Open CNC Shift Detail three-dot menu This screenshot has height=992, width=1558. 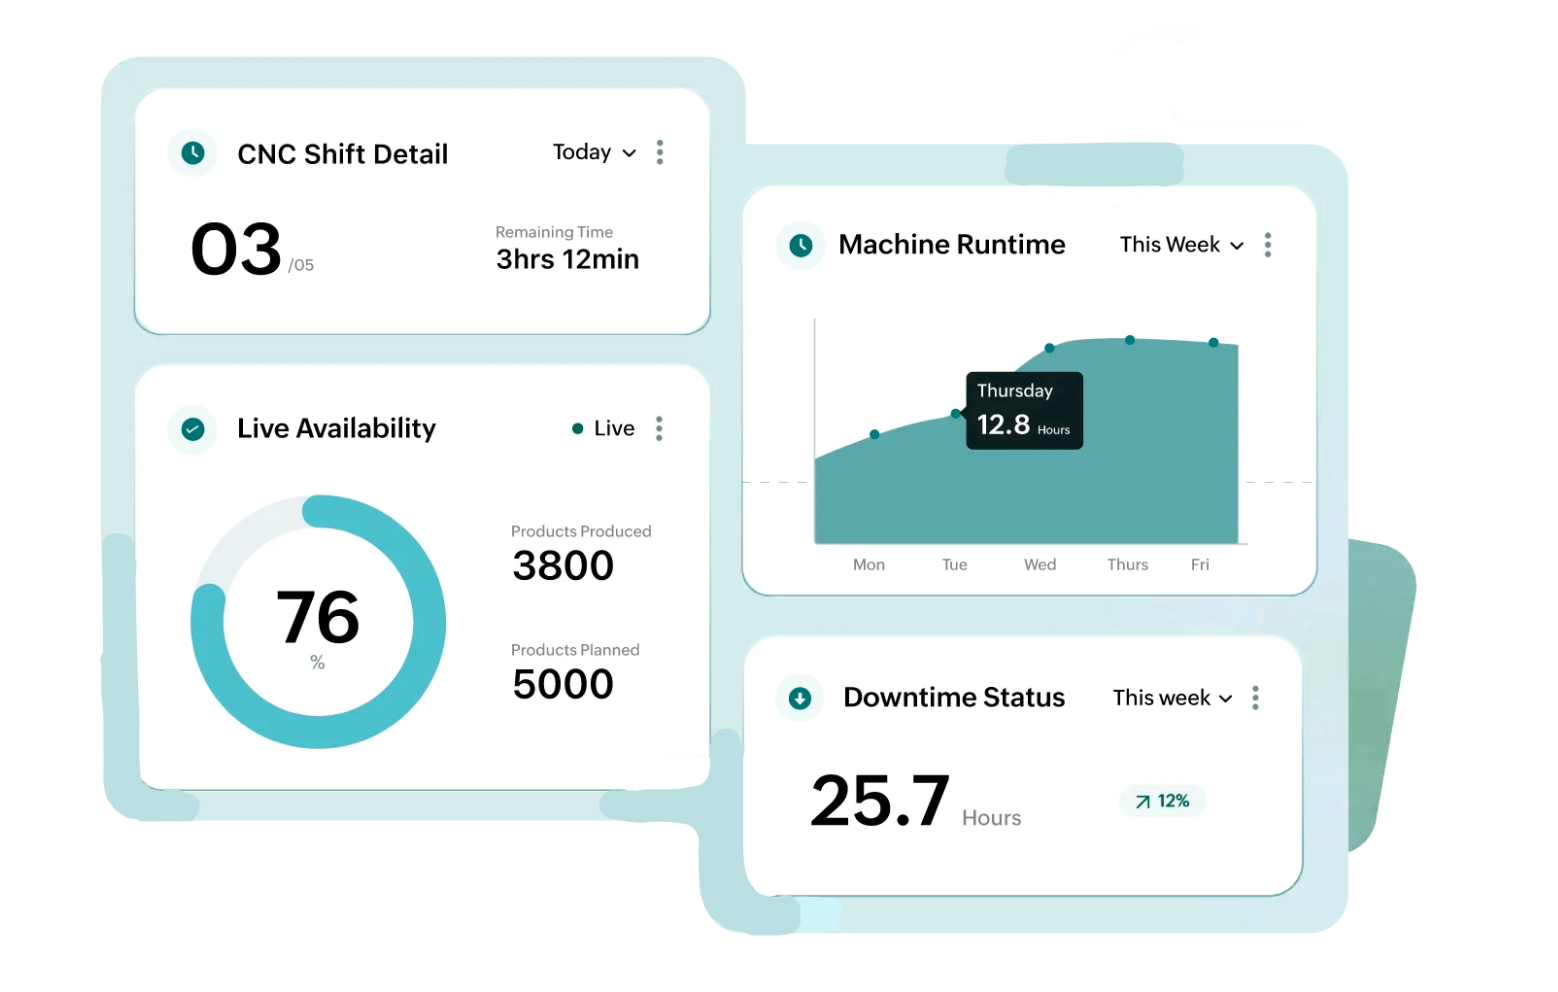click(x=660, y=152)
